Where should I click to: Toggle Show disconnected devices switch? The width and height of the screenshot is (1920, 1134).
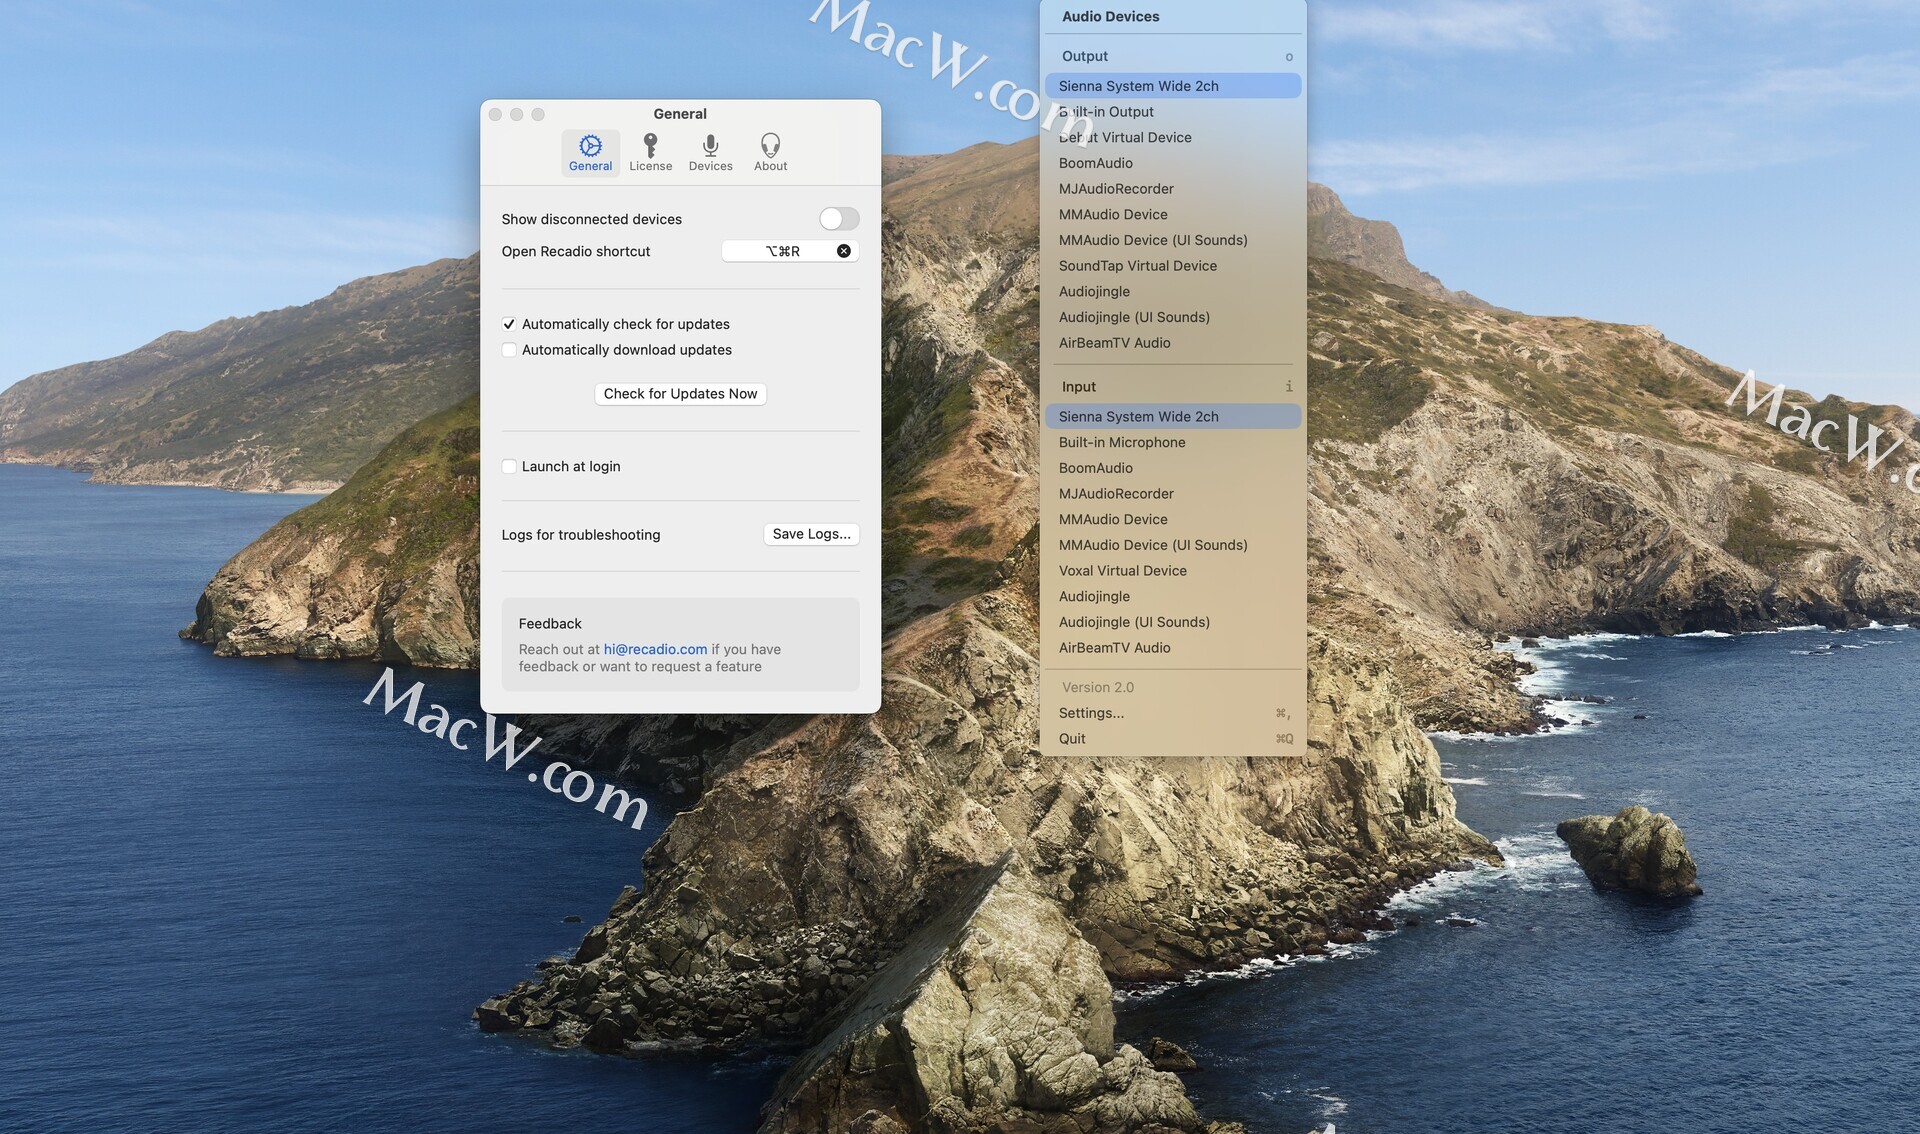click(x=838, y=219)
